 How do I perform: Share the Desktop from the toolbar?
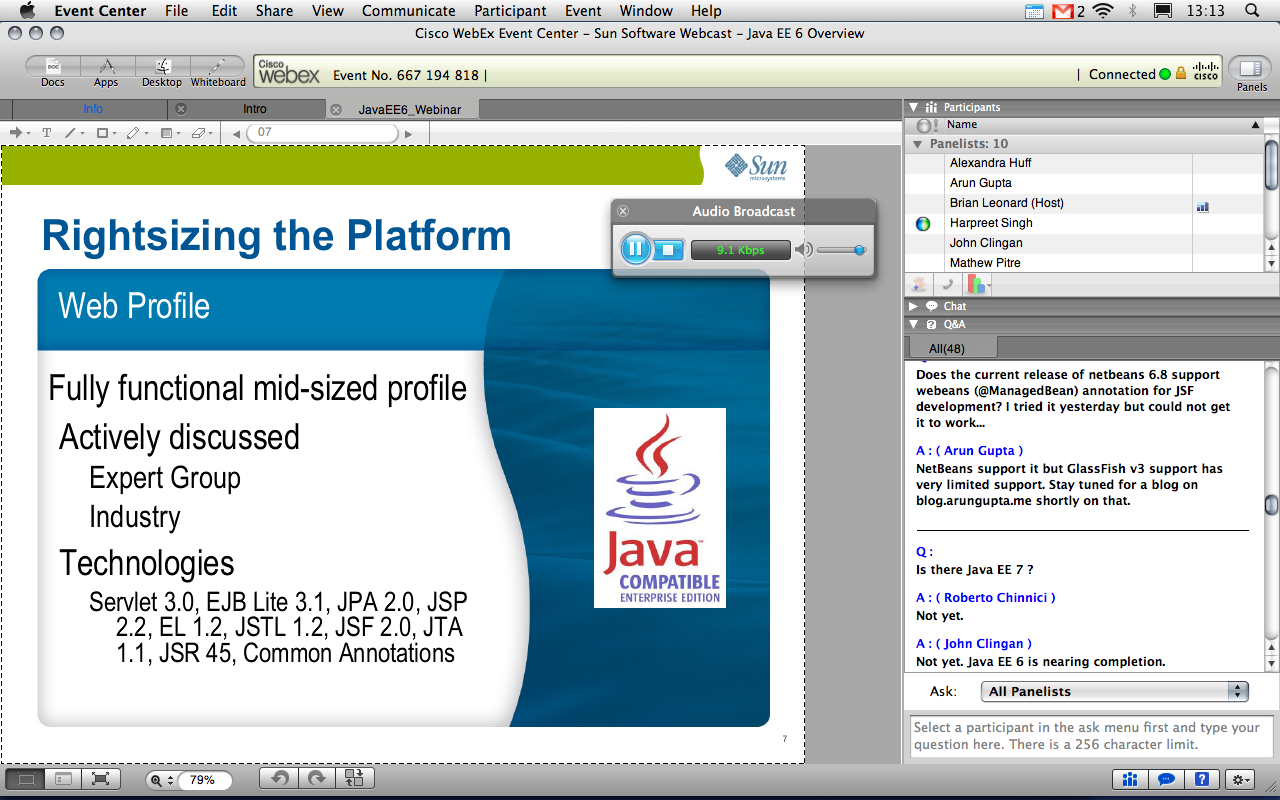click(x=162, y=70)
